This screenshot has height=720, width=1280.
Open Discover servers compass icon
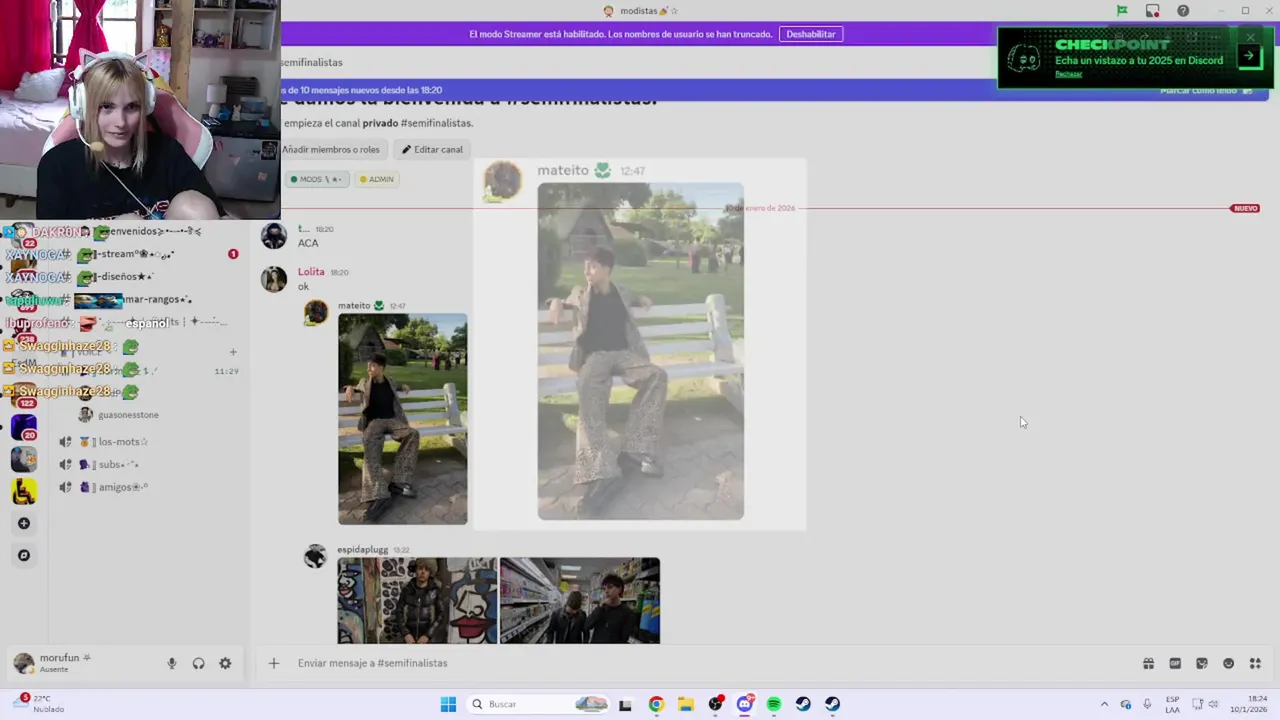(24, 555)
